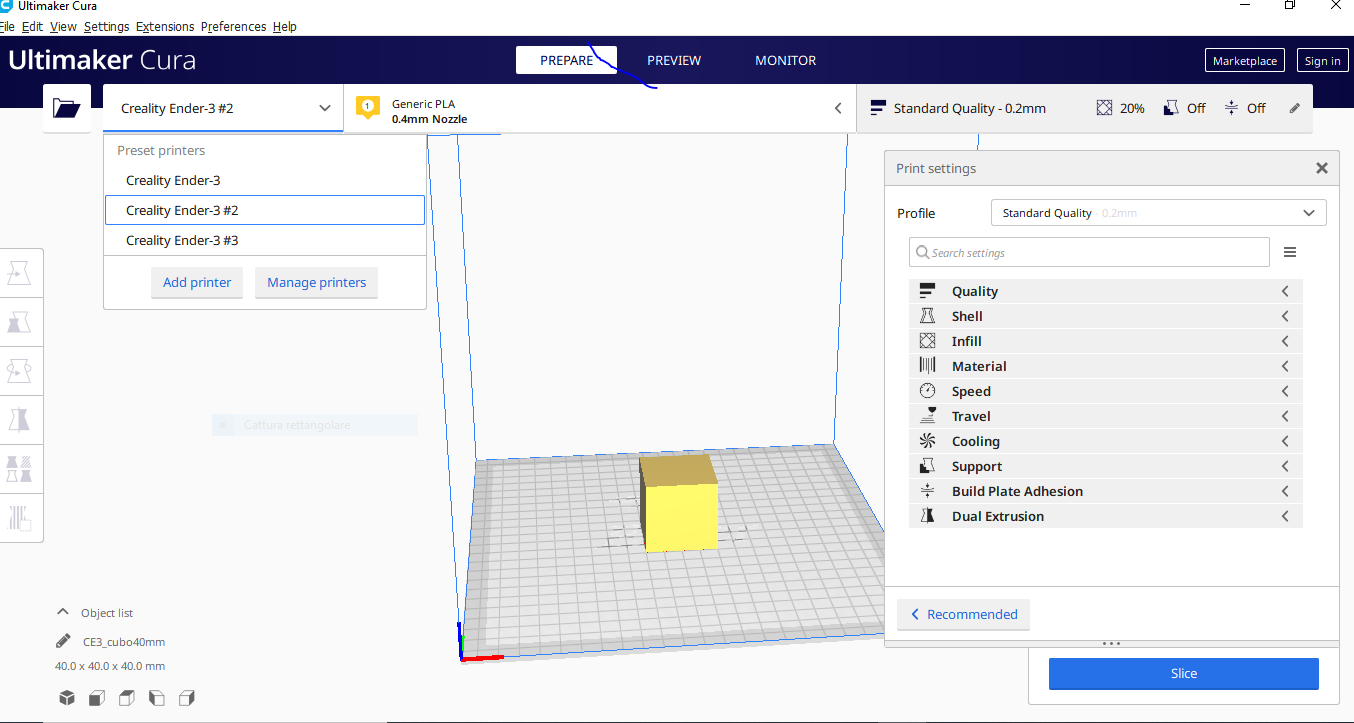Click the support Off icon in header
Screen dimensions: 1354x723
1171,108
